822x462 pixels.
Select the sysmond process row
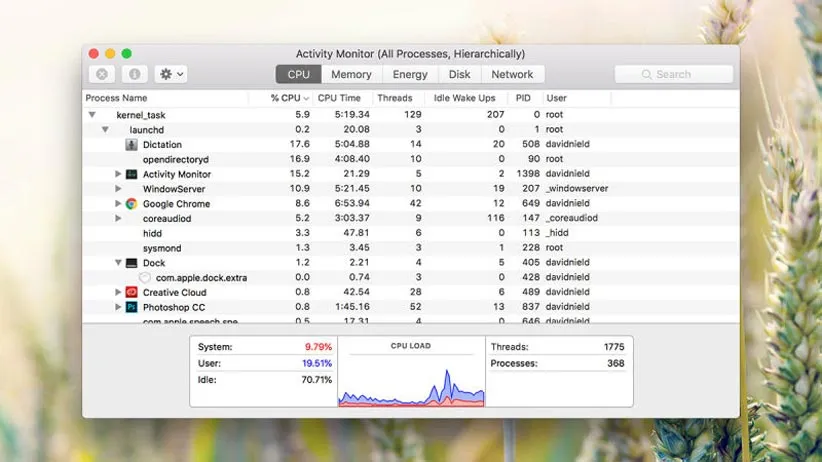point(411,248)
